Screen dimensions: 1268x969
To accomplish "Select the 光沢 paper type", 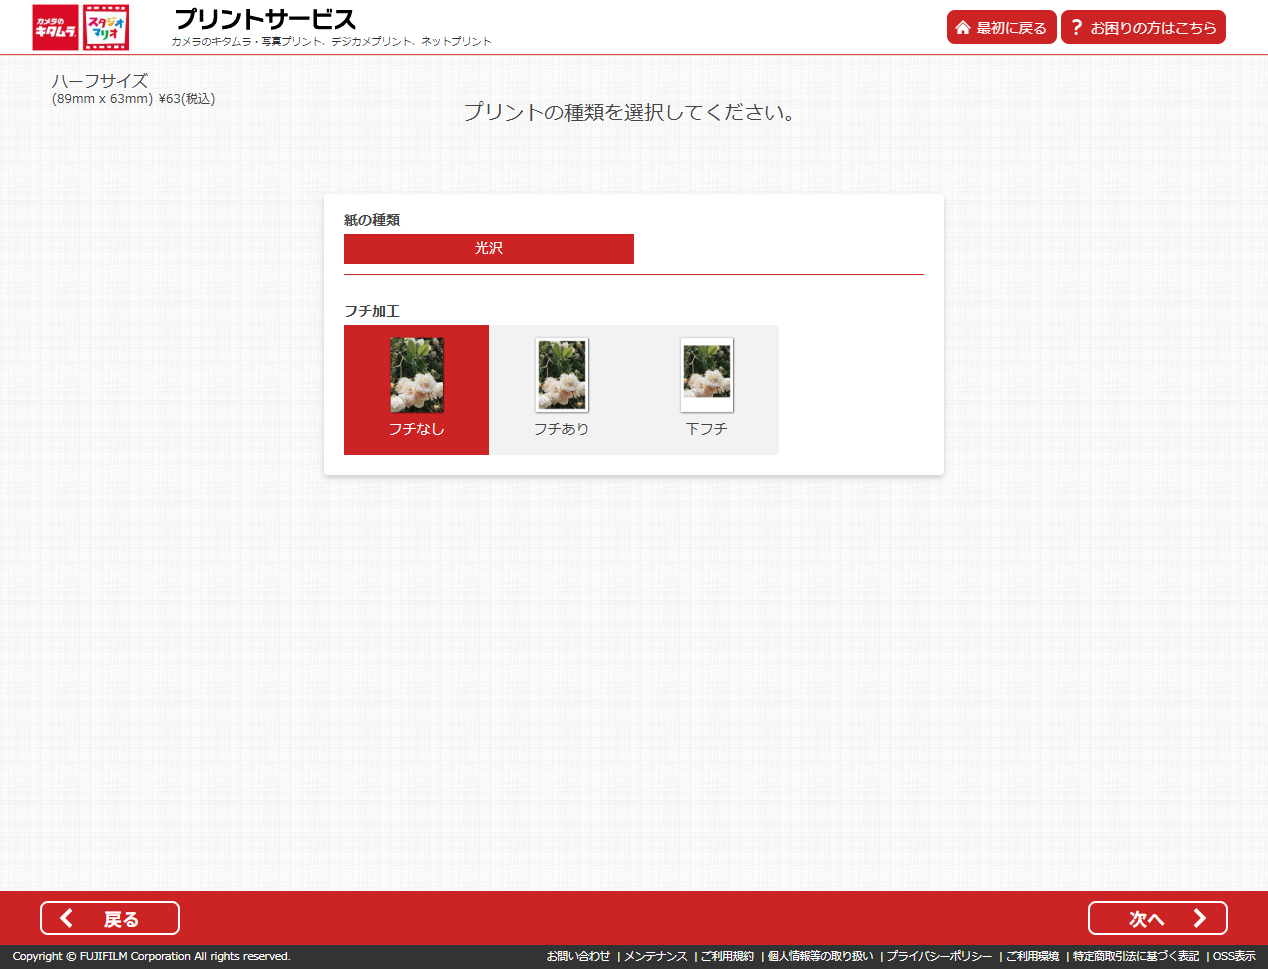I will tap(488, 249).
